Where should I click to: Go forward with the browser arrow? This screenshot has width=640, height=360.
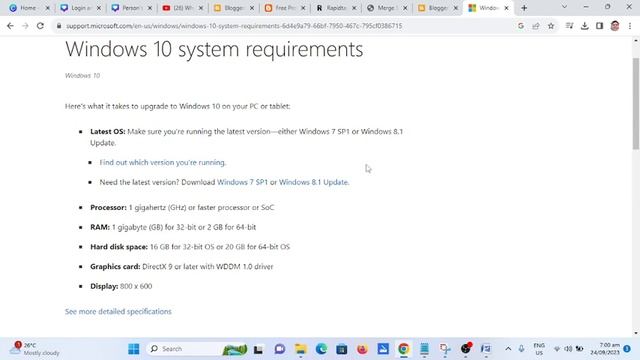pyautogui.click(x=25, y=26)
